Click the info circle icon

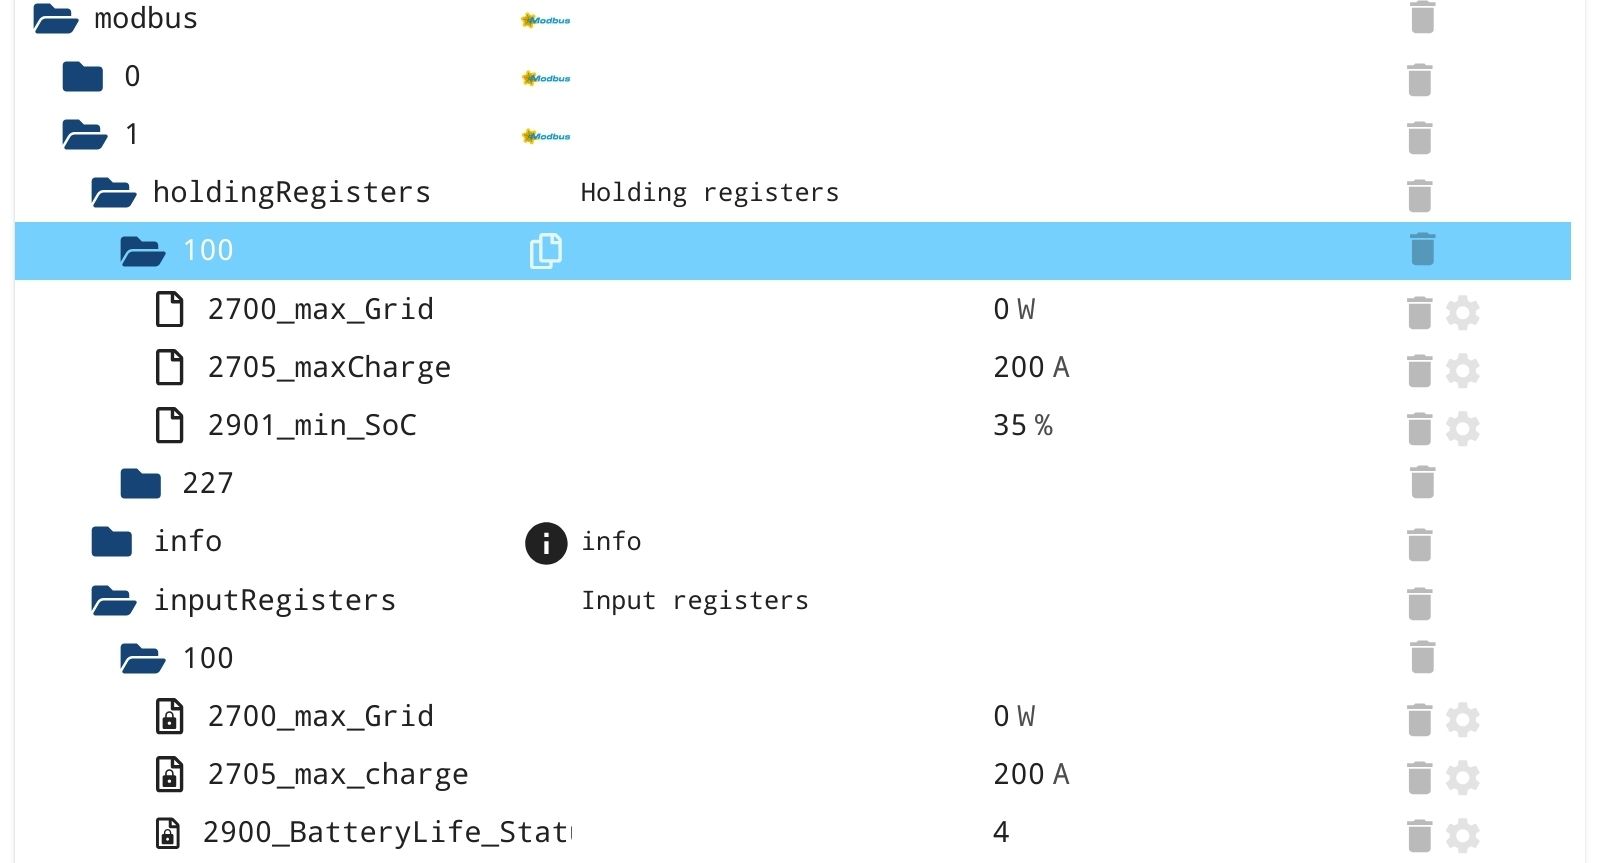(546, 543)
